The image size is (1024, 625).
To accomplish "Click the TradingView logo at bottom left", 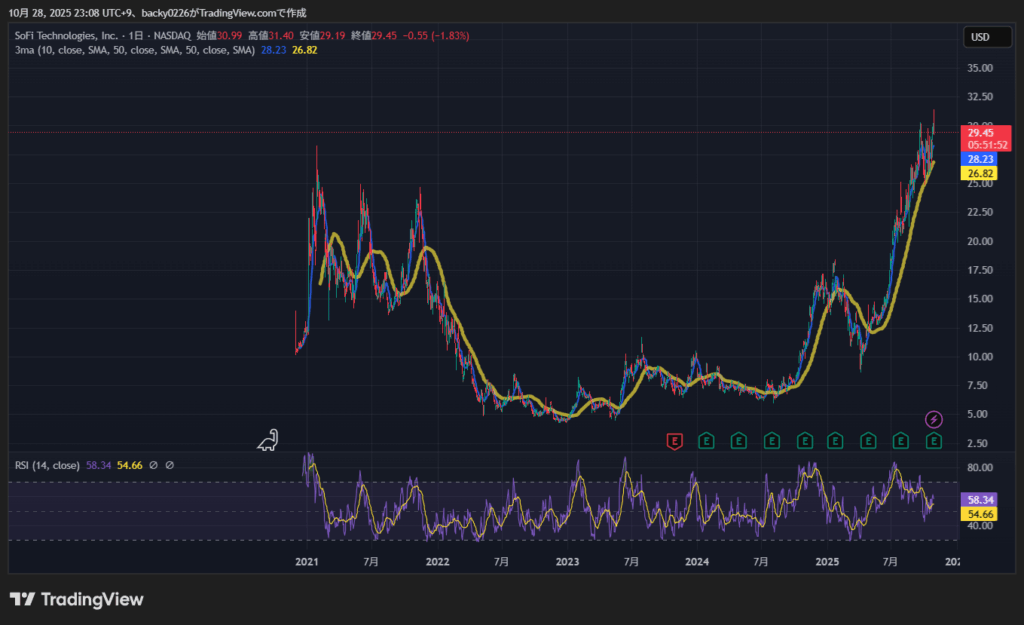I will (77, 599).
